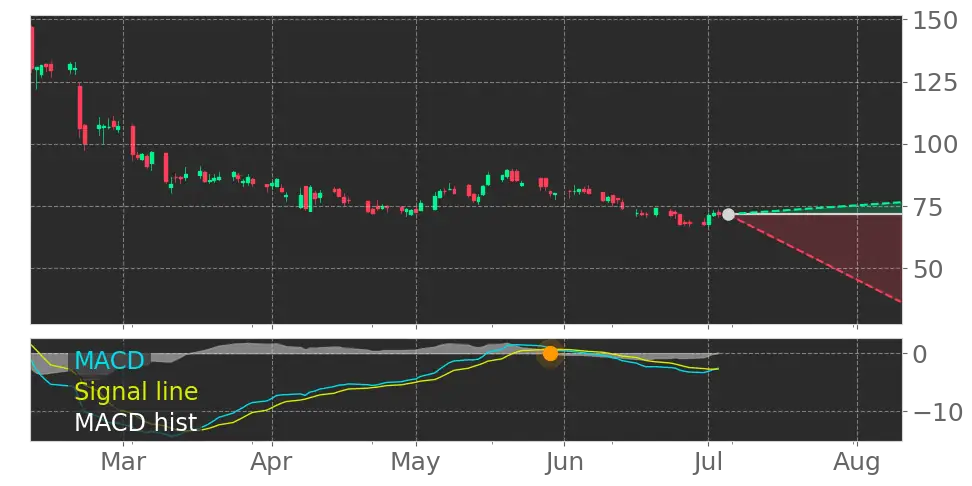Click the Apr x-axis label
This screenshot has width=972, height=486.
[272, 463]
